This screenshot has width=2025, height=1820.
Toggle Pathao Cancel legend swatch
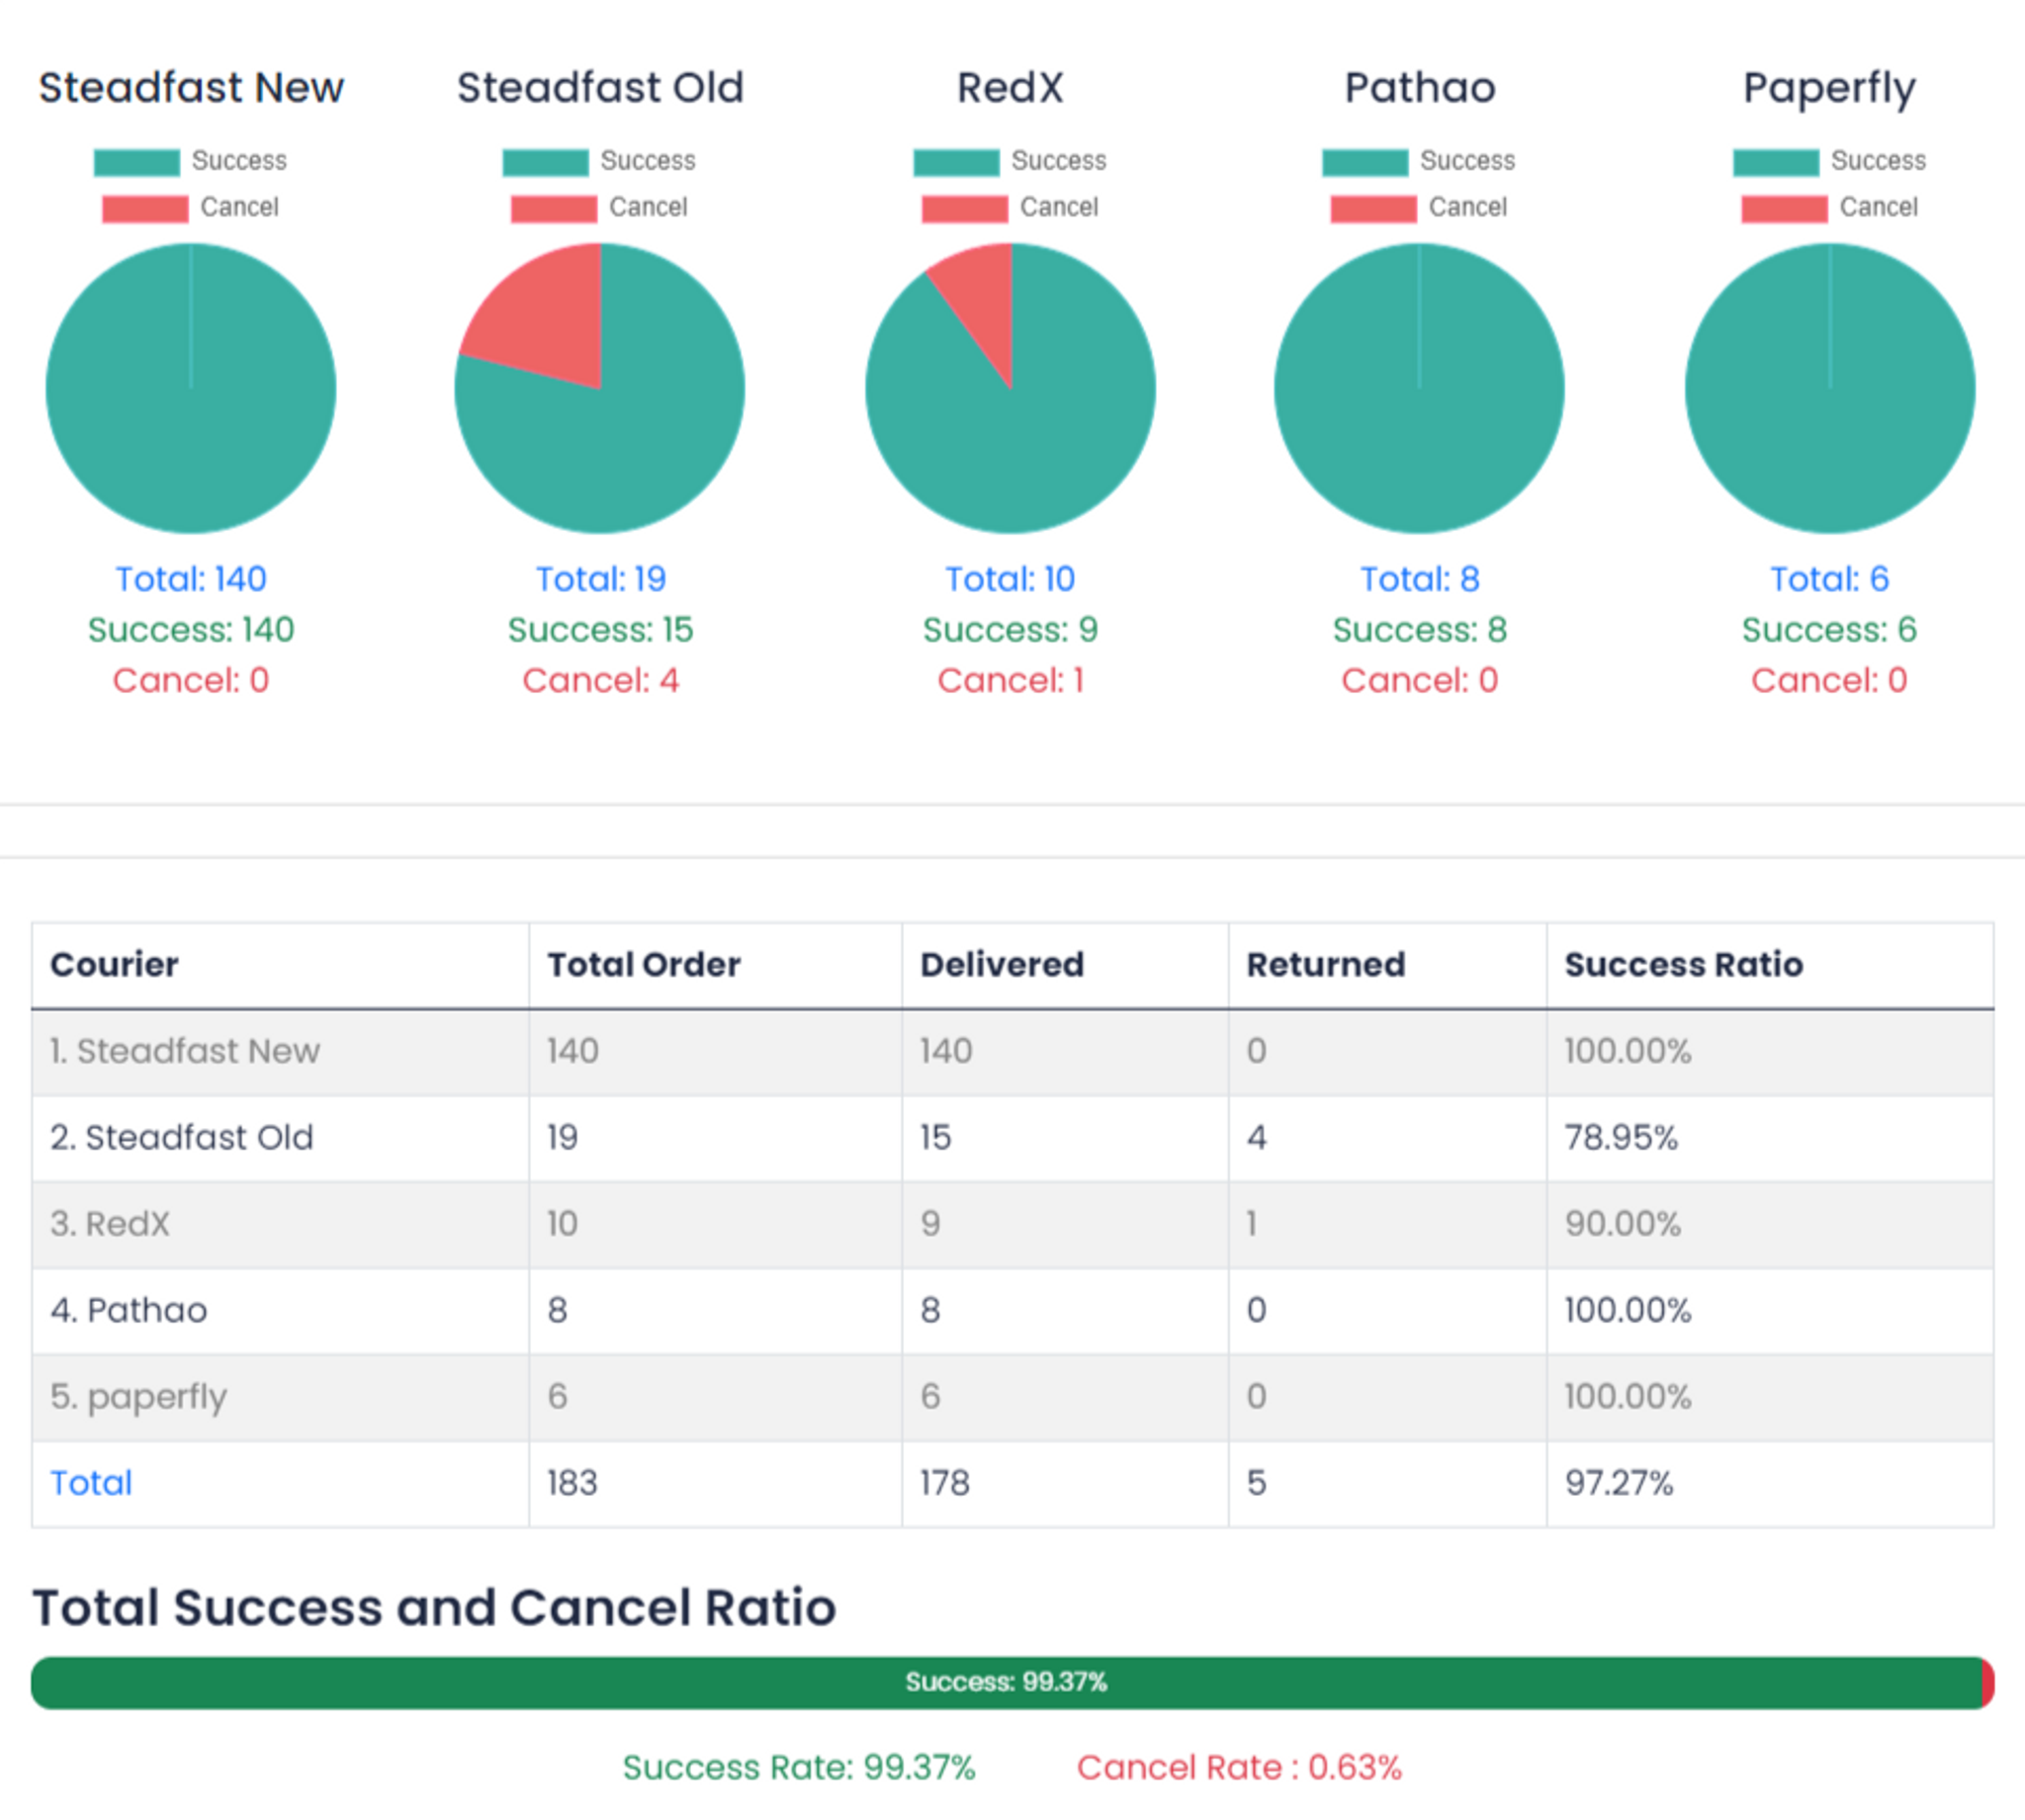pyautogui.click(x=1373, y=208)
